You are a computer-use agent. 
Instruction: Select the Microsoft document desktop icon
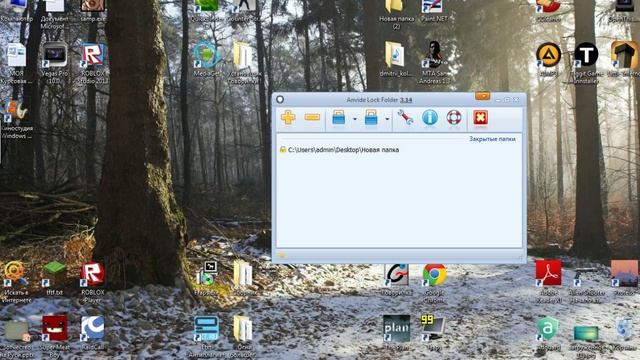click(x=55, y=14)
